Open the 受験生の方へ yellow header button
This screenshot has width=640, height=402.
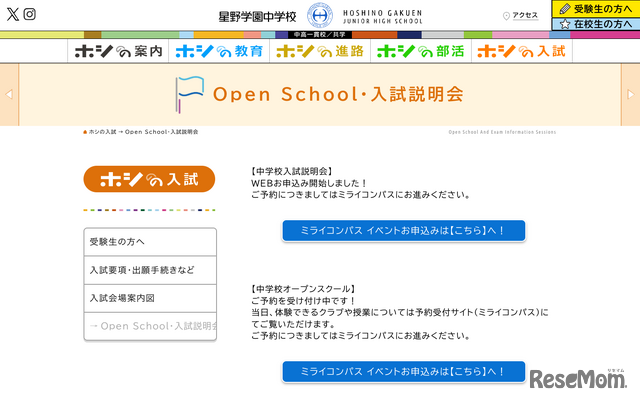tap(596, 9)
